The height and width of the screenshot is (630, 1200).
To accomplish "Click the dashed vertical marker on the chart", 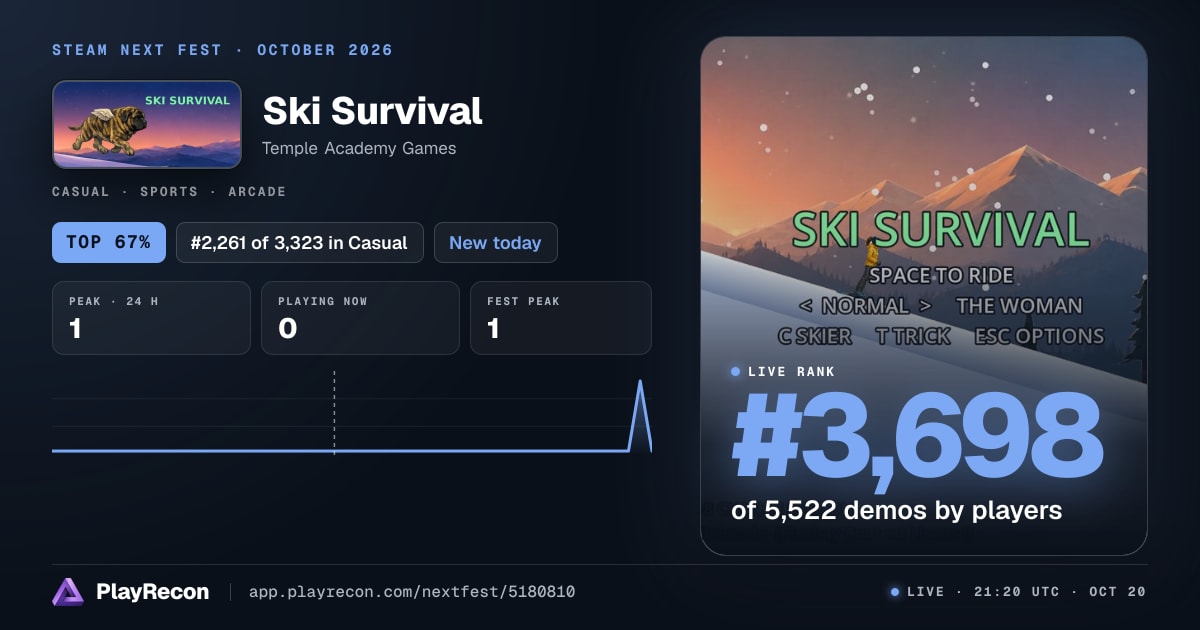I will coord(334,412).
